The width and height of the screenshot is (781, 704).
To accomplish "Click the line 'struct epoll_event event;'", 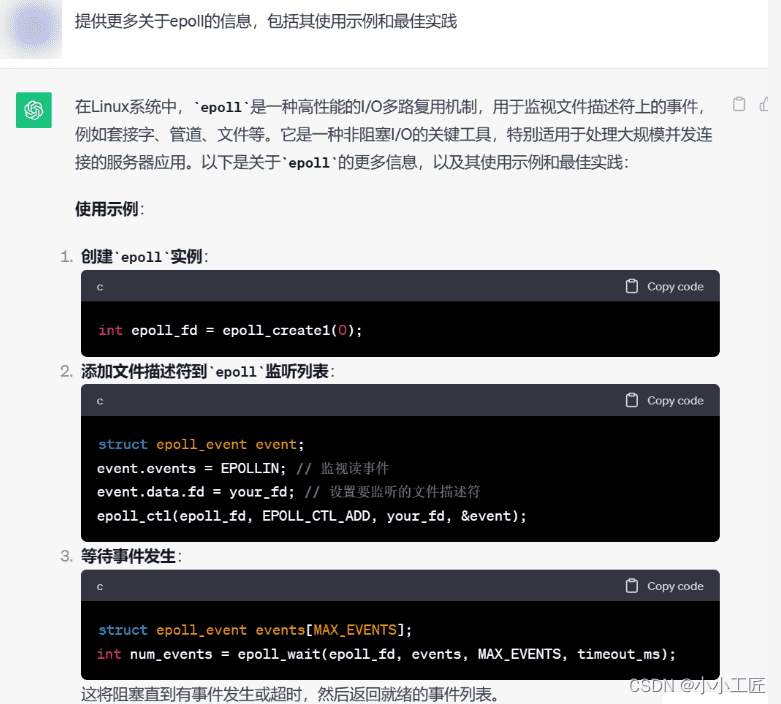I will point(201,444).
